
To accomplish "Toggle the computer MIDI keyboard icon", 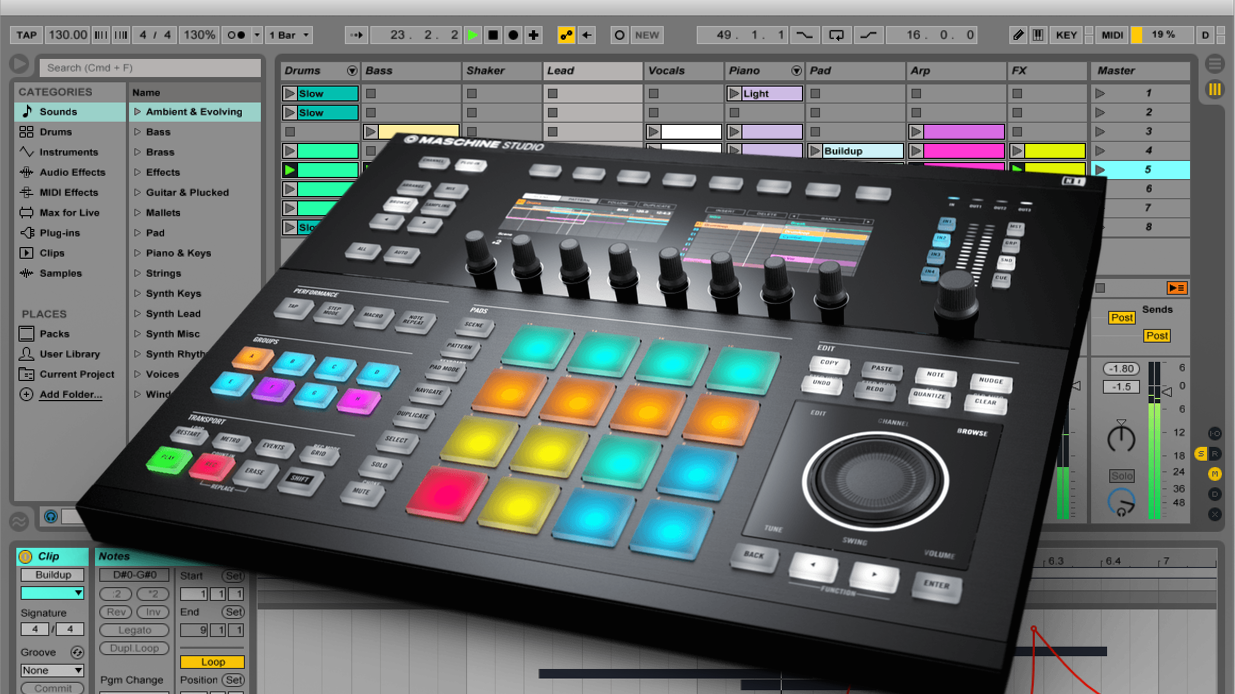I will (1040, 34).
